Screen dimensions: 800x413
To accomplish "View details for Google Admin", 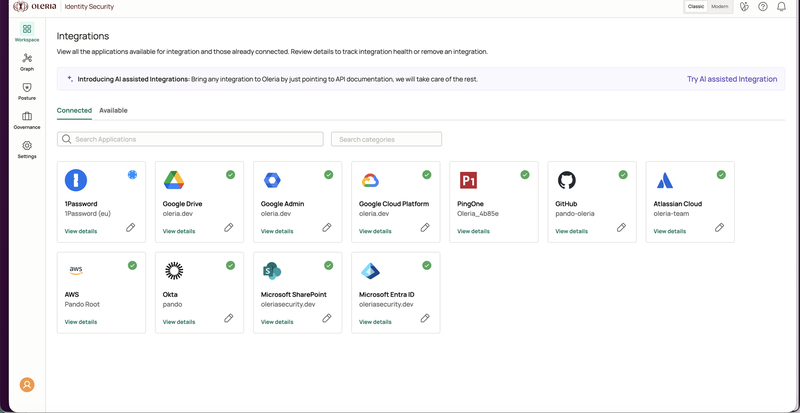I will click(277, 231).
